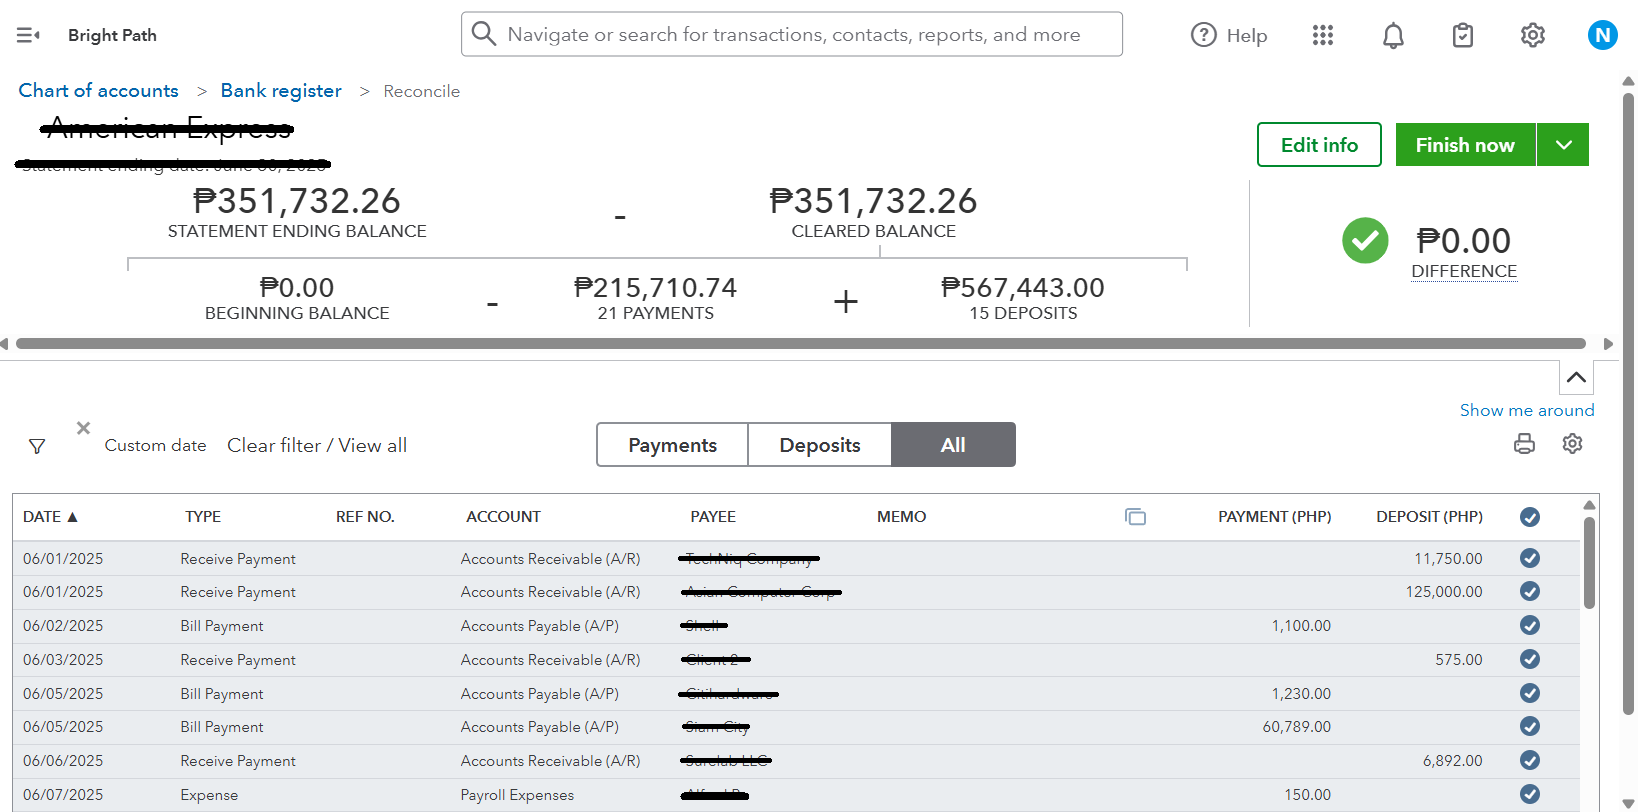Open the notifications bell
The width and height of the screenshot is (1638, 812).
coord(1393,36)
